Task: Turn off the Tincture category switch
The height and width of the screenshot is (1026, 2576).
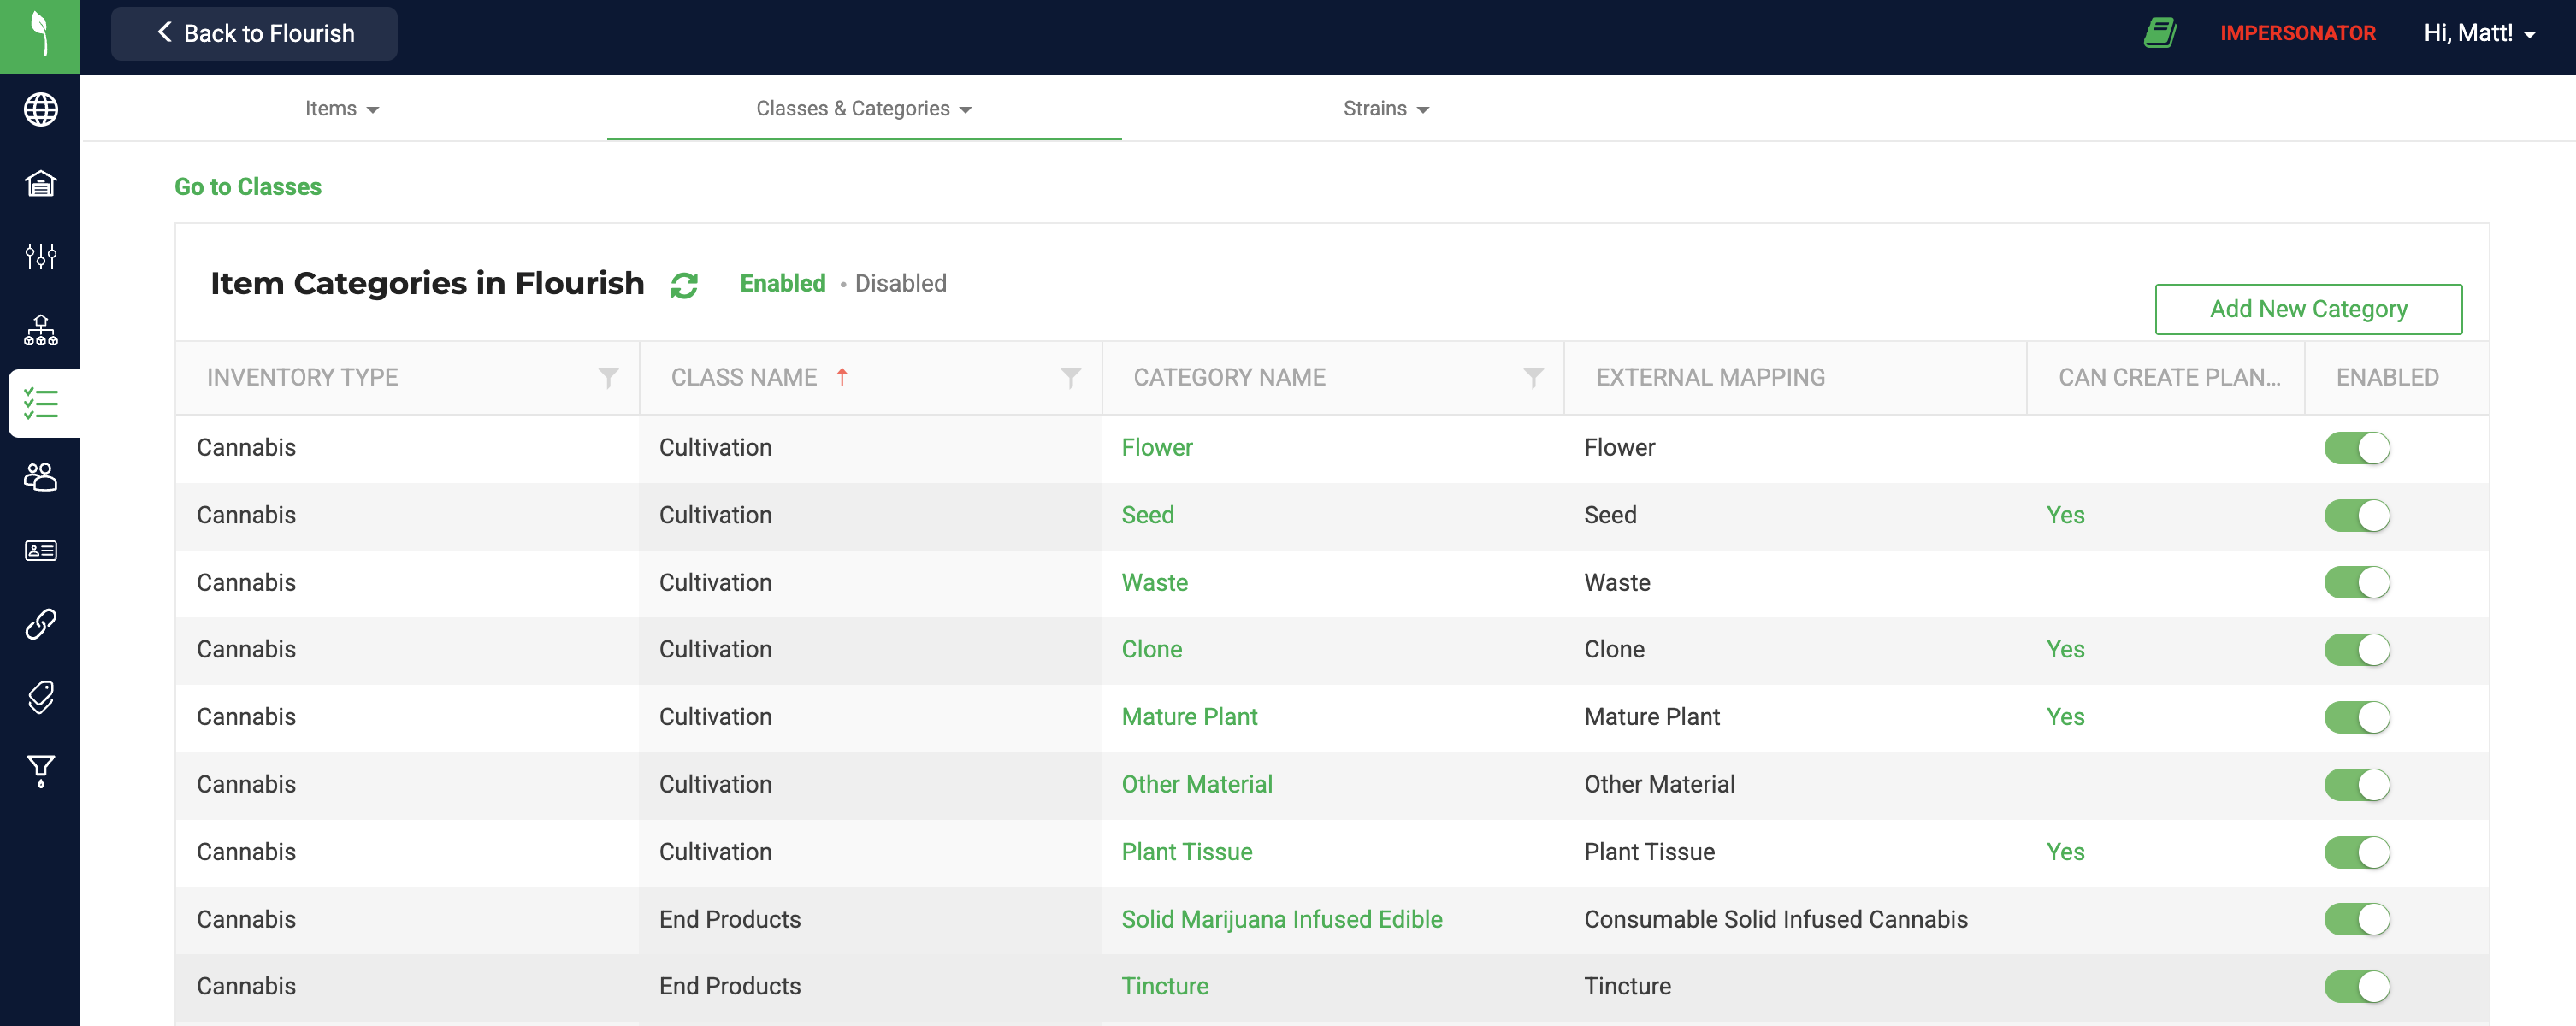Action: coord(2356,987)
